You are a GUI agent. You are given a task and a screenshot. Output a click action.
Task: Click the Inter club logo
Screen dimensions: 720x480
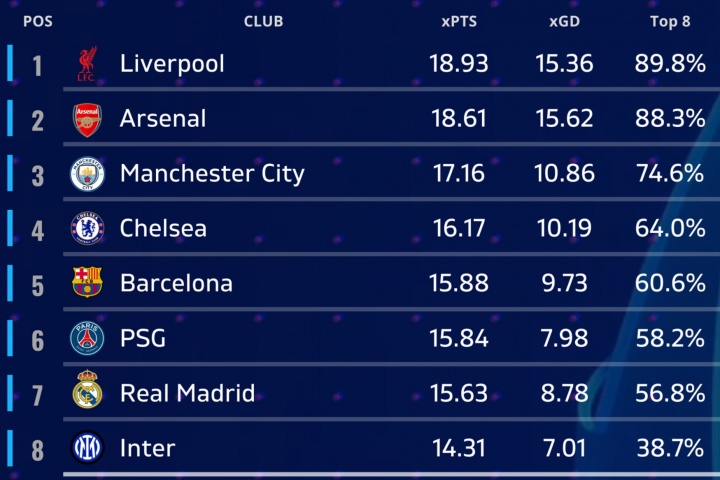87,448
